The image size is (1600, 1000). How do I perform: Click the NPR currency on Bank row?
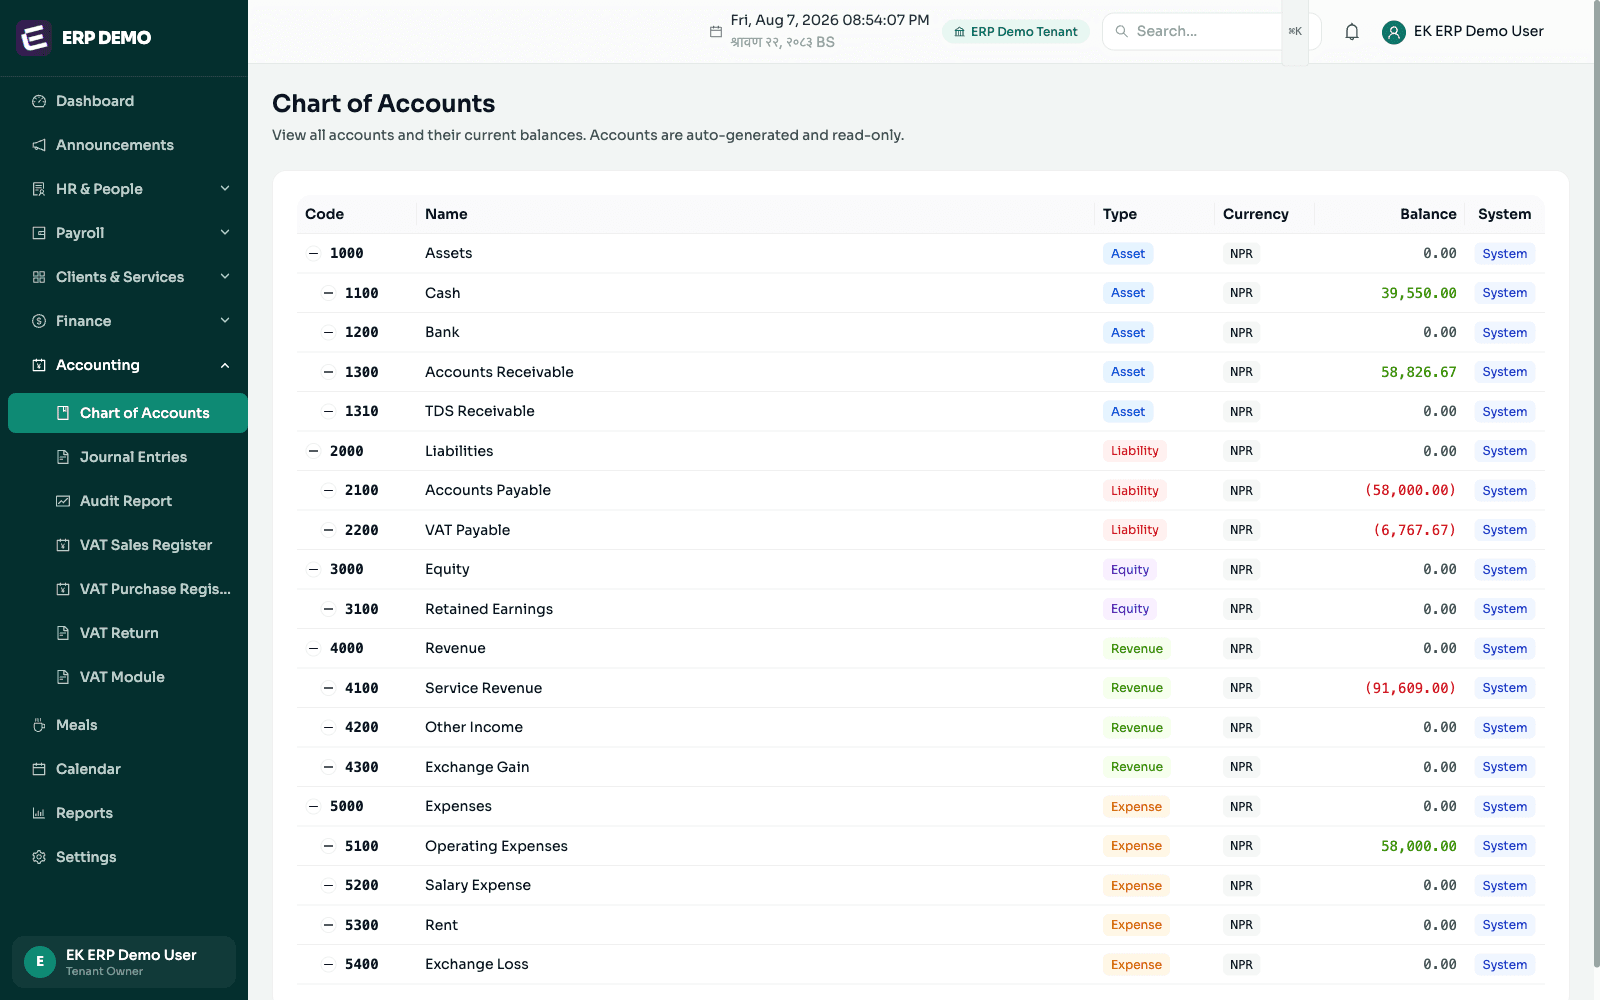pos(1241,333)
